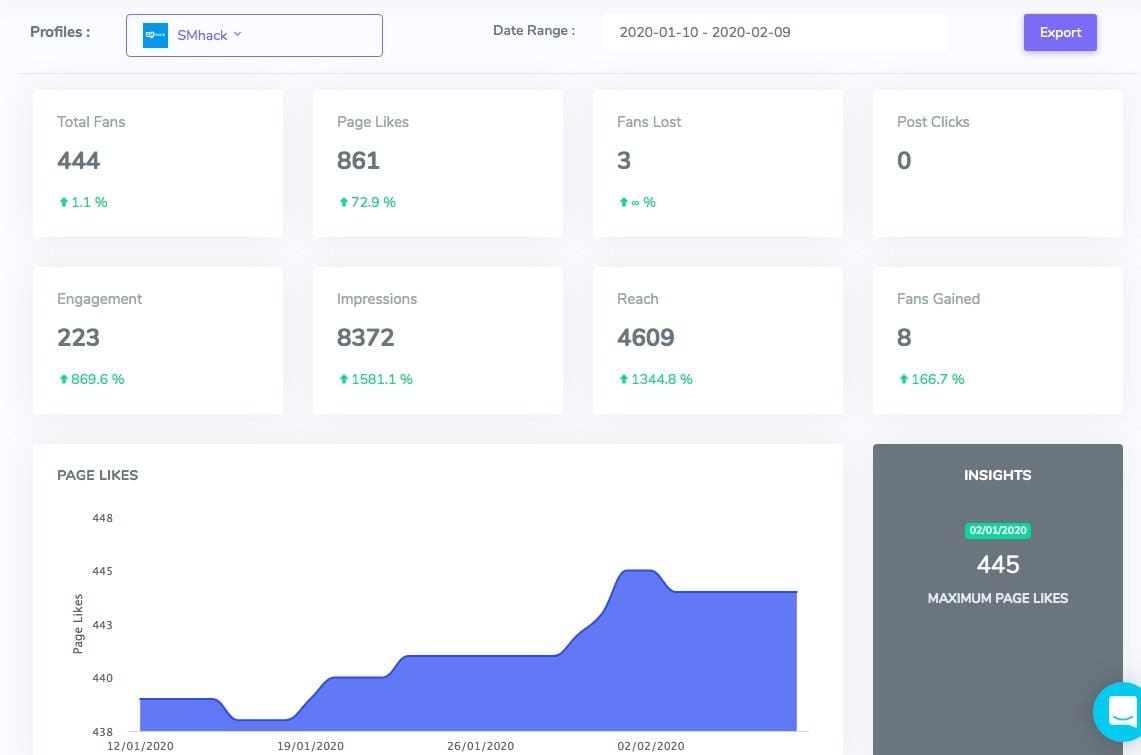This screenshot has height=755, width=1141.
Task: Click the up arrow under Fans Gained
Action: [903, 379]
